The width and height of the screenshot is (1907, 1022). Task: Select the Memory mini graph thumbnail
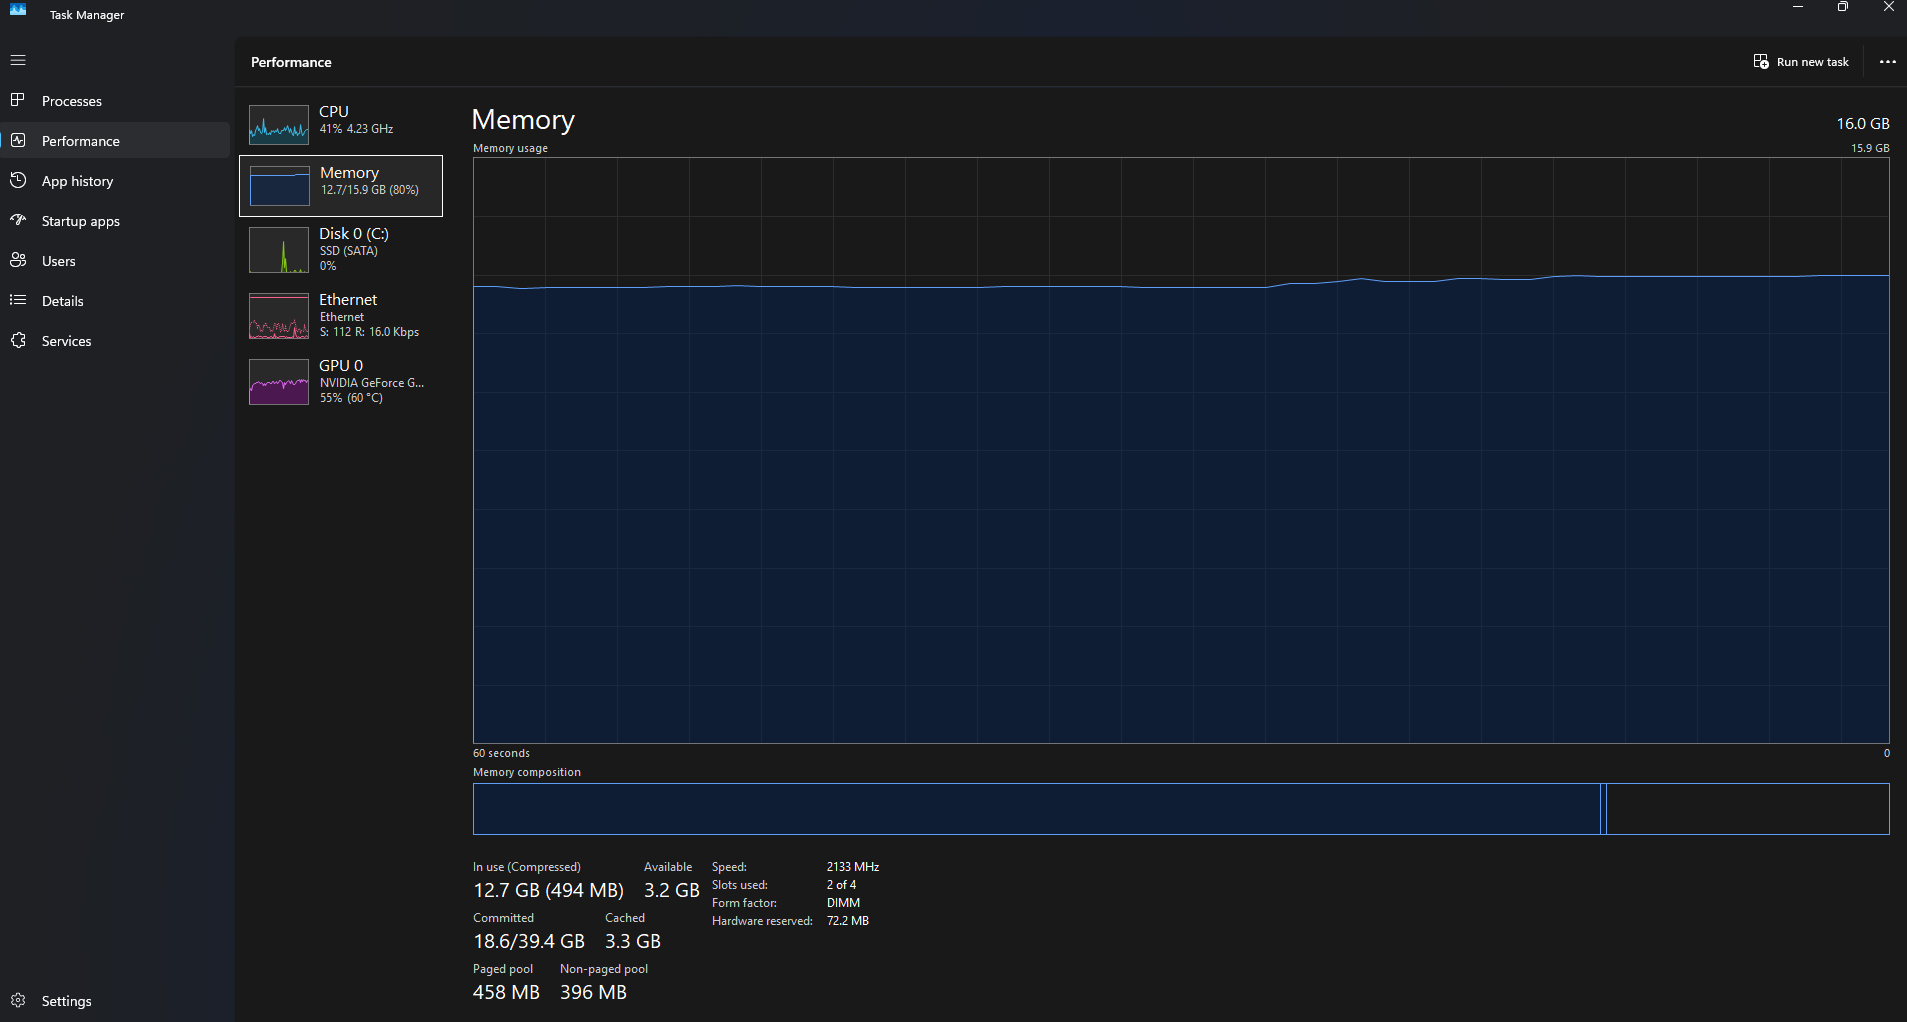tap(279, 186)
